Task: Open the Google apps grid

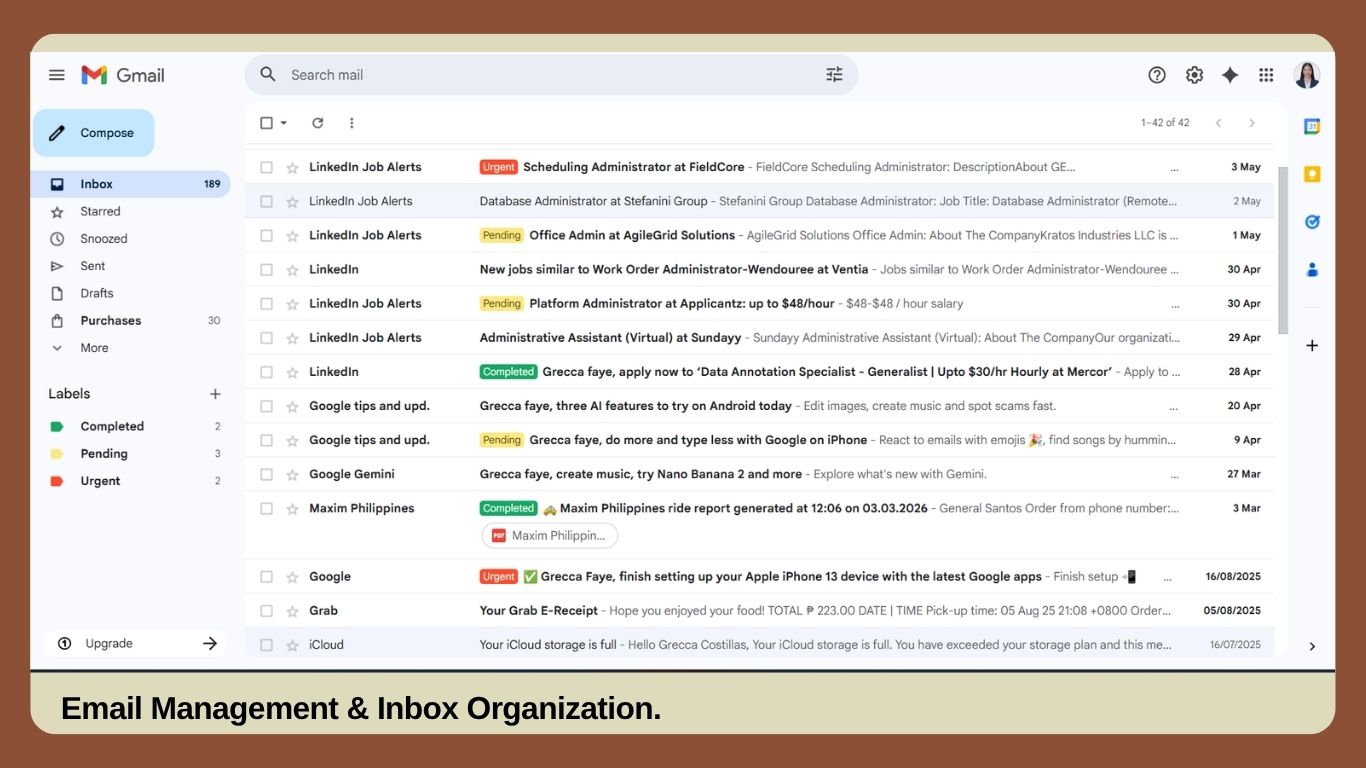Action: tap(1266, 75)
